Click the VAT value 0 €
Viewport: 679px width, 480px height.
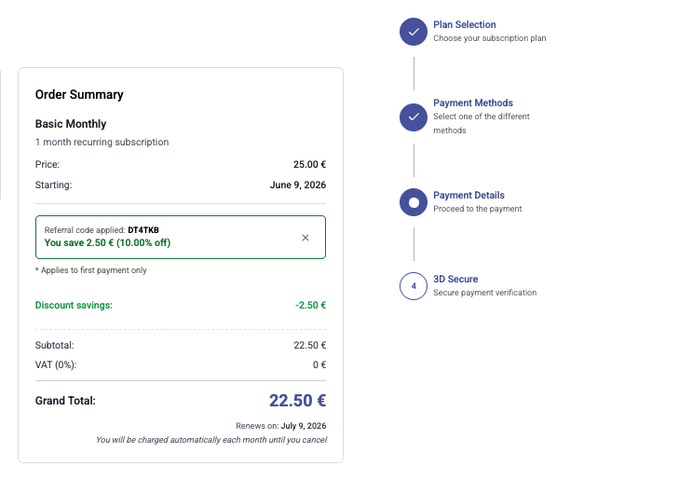(319, 365)
